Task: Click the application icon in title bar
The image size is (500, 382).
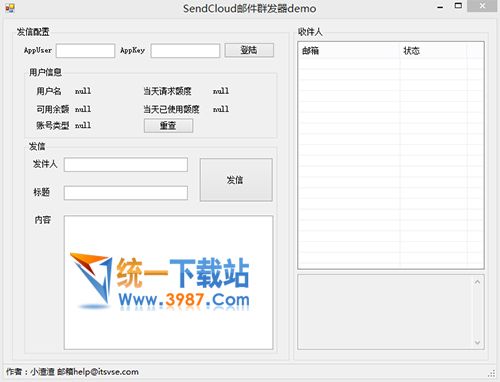Action: (10, 8)
